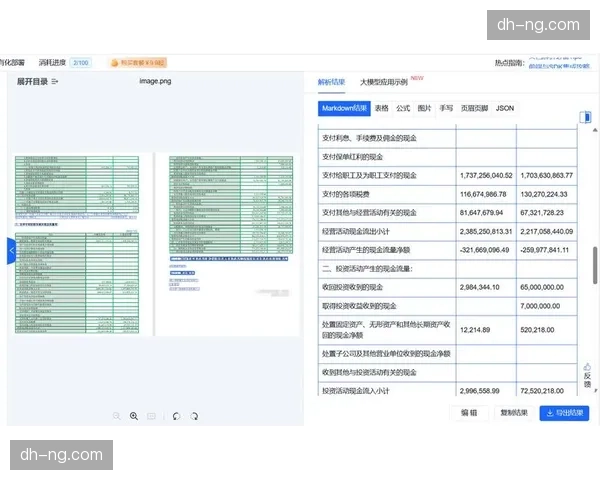The width and height of the screenshot is (600, 480).
Task: Click the value -321,669,096.49
Action: click(x=484, y=250)
